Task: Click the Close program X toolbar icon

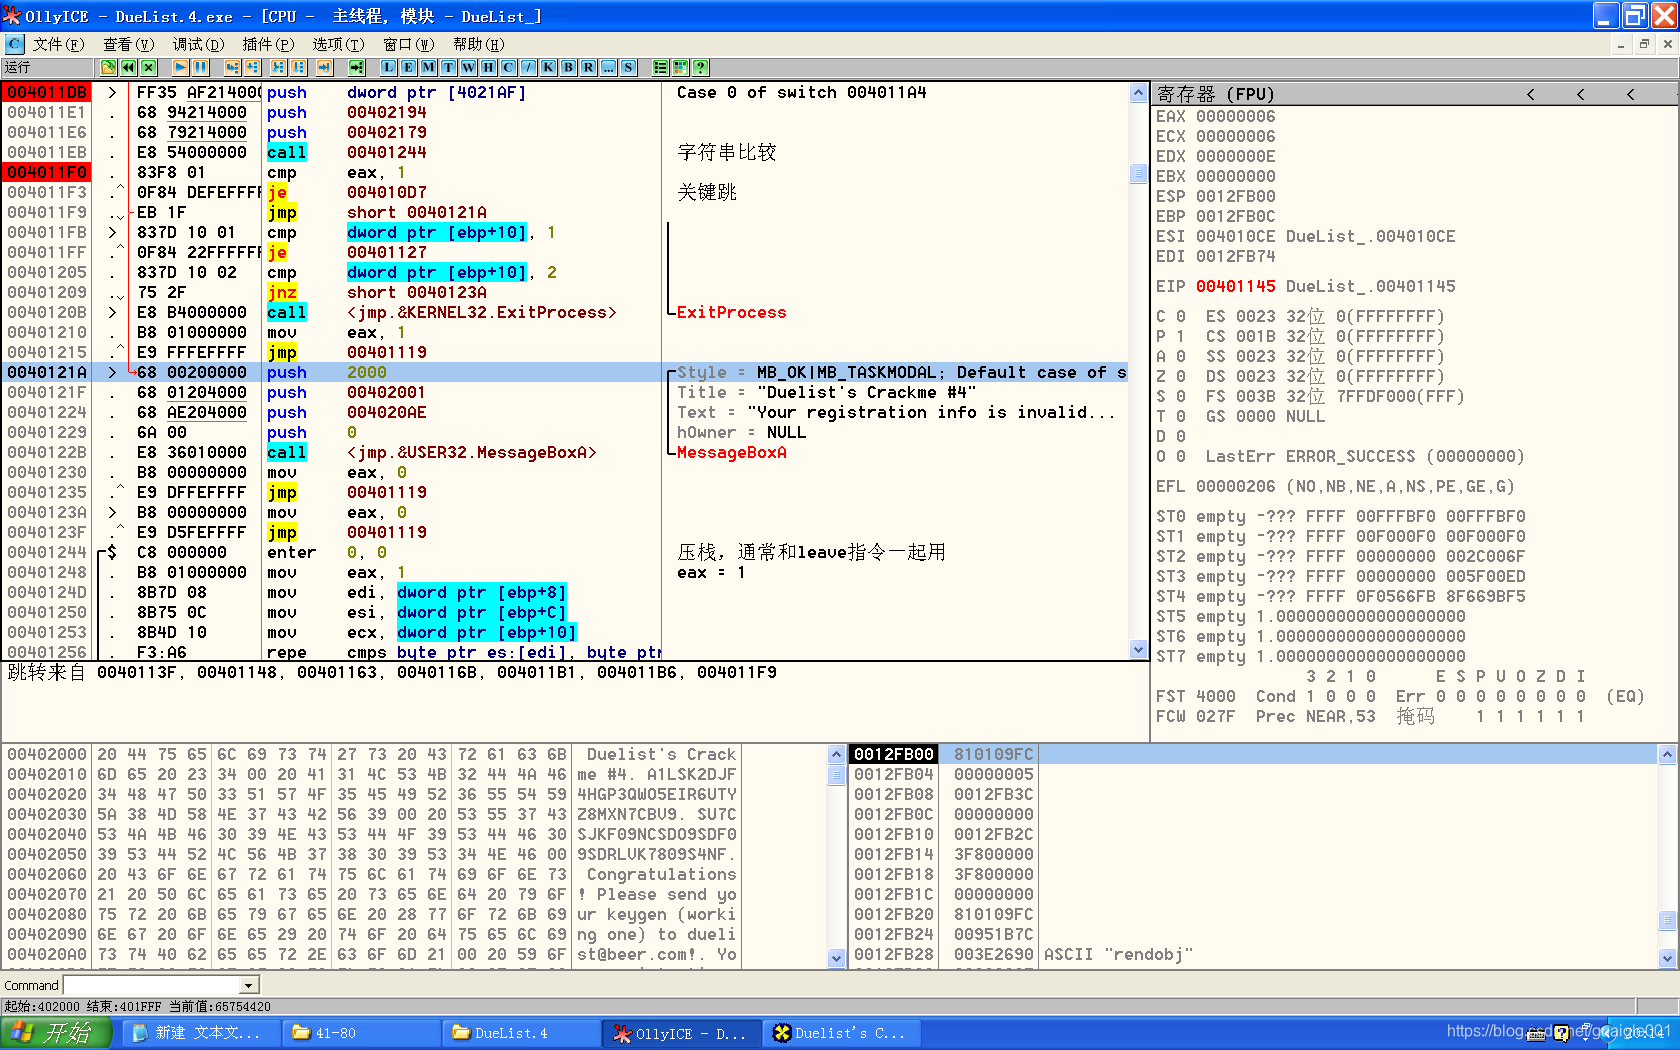Action: [x=149, y=67]
